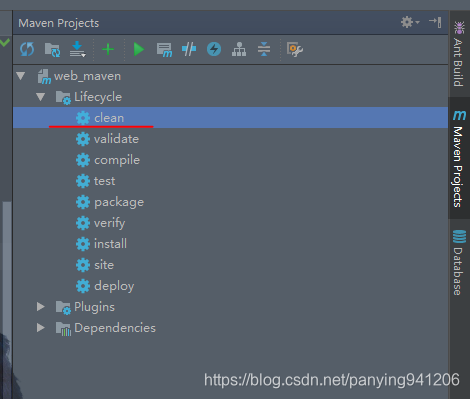Open Maven panel gear options dropdown

coord(410,22)
